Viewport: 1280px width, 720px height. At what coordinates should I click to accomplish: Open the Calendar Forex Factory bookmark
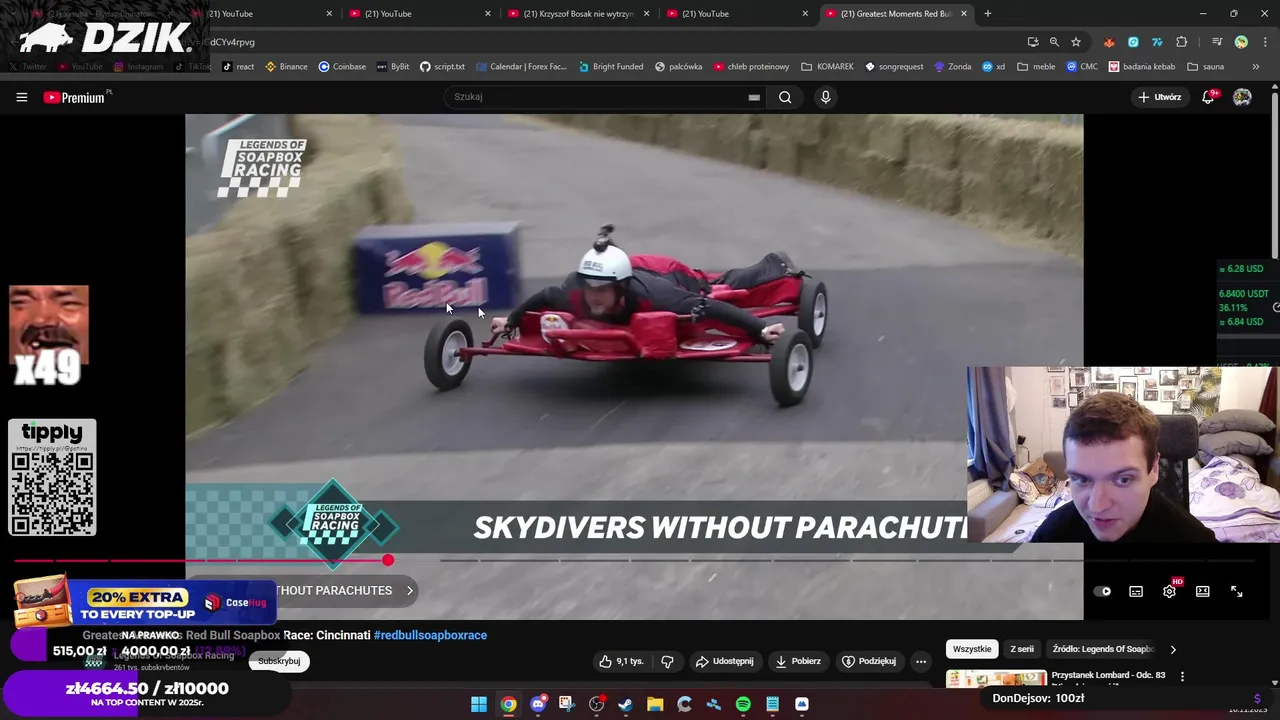click(521, 67)
